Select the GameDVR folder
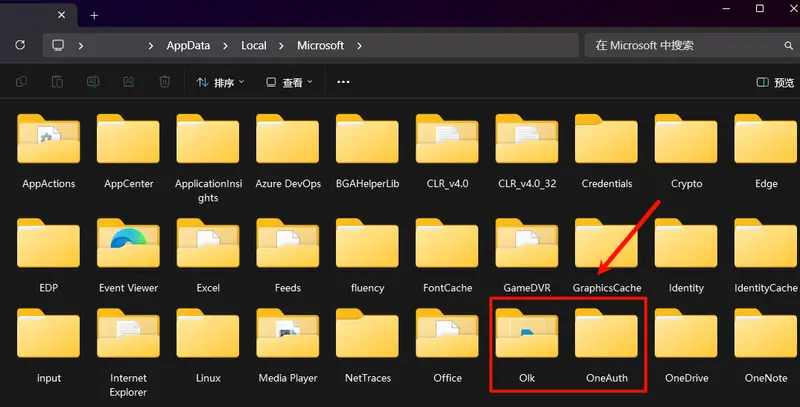The width and height of the screenshot is (800, 407). click(527, 256)
